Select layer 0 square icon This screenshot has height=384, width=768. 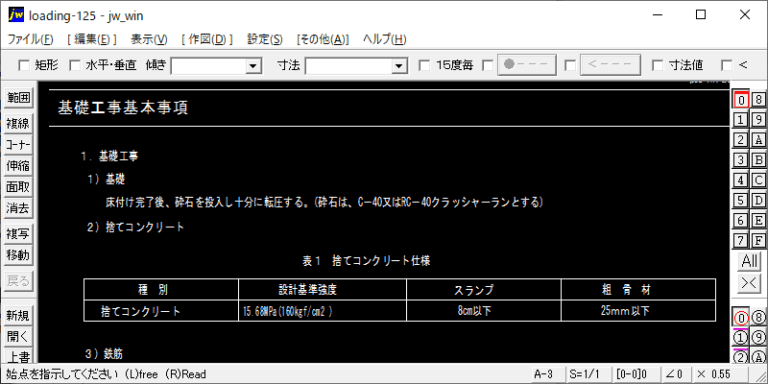pos(741,99)
